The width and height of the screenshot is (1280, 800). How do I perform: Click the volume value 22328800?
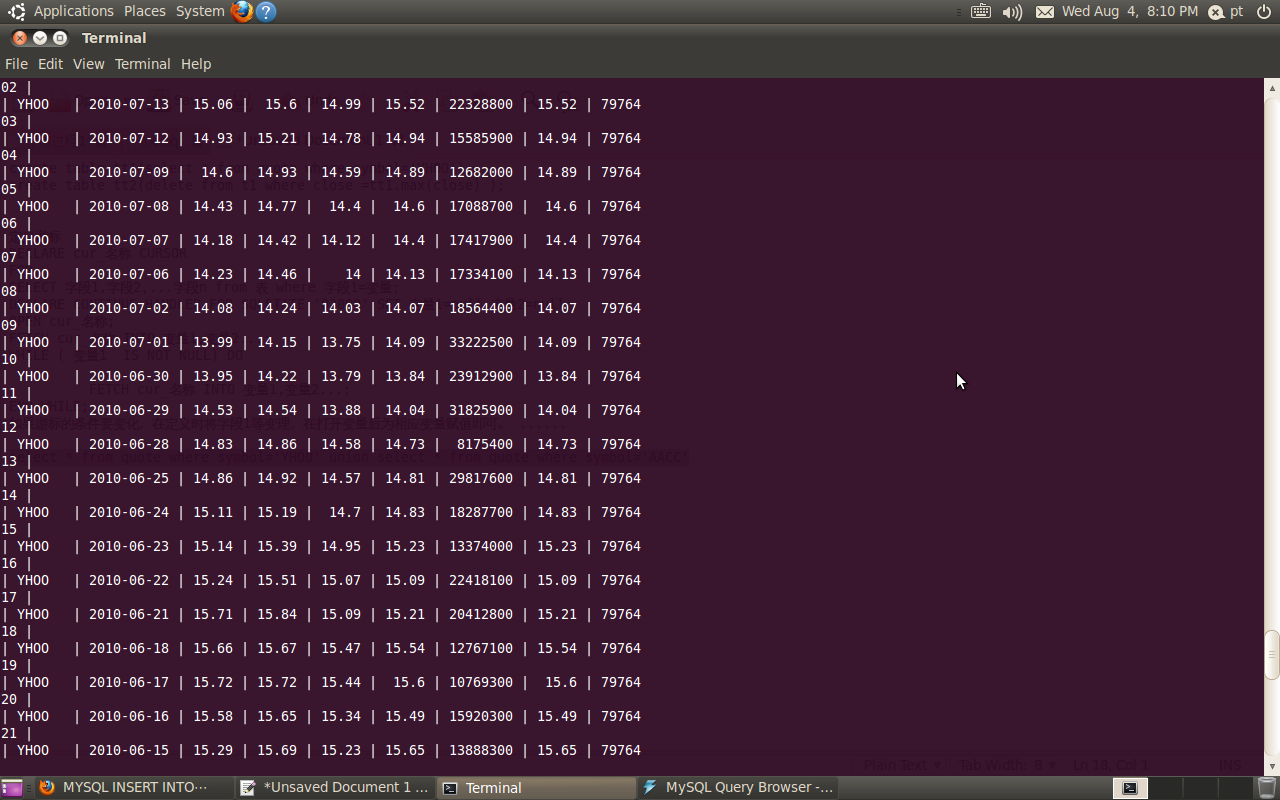pyautogui.click(x=481, y=104)
